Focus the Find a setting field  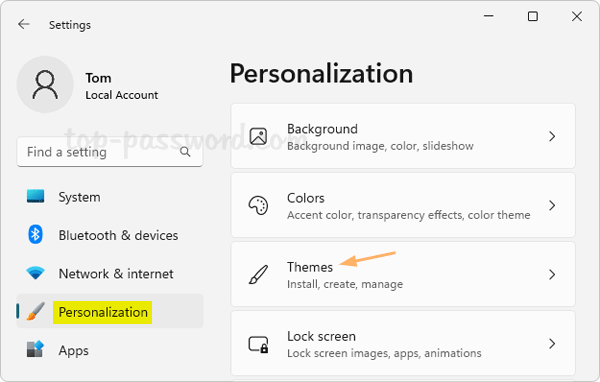110,152
